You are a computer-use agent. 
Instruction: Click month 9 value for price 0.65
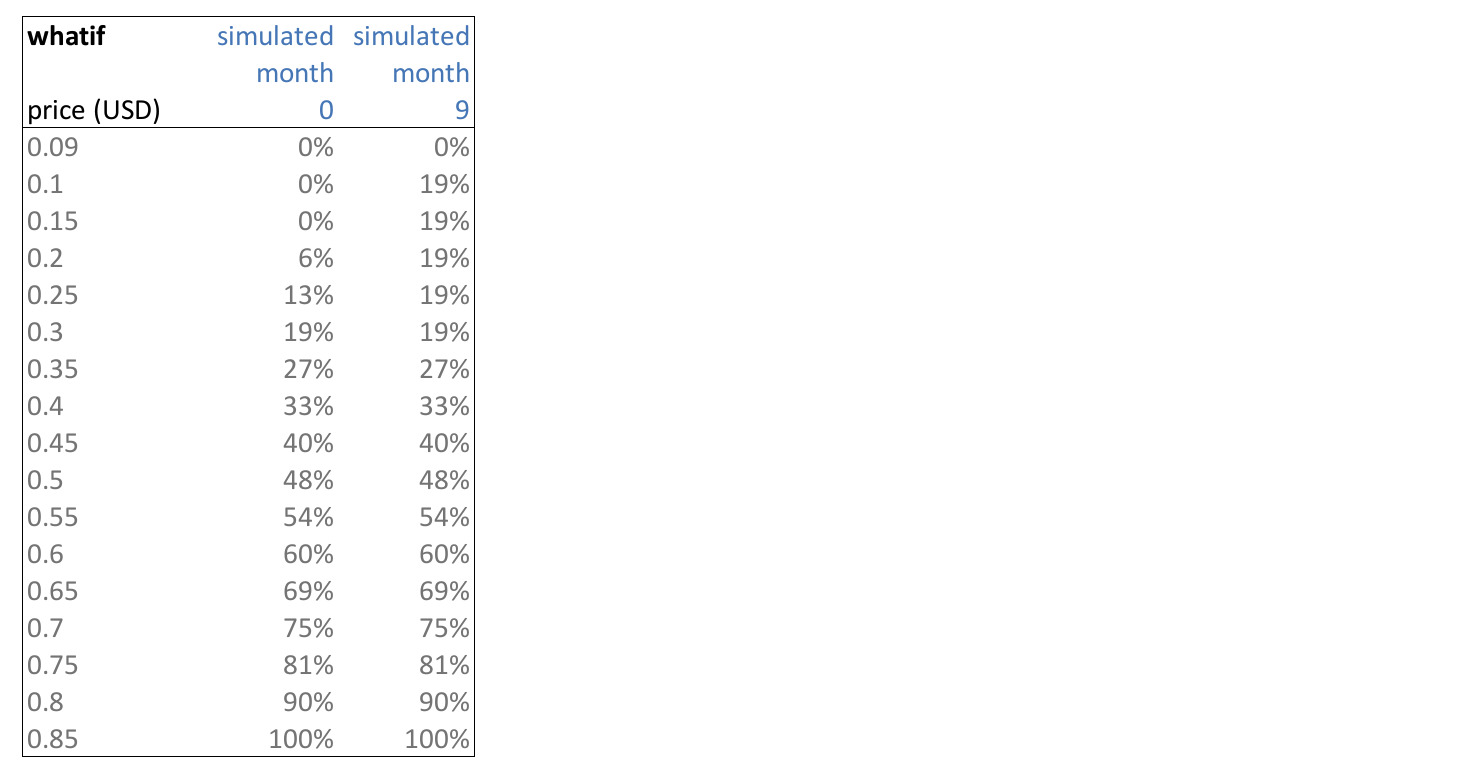[445, 592]
